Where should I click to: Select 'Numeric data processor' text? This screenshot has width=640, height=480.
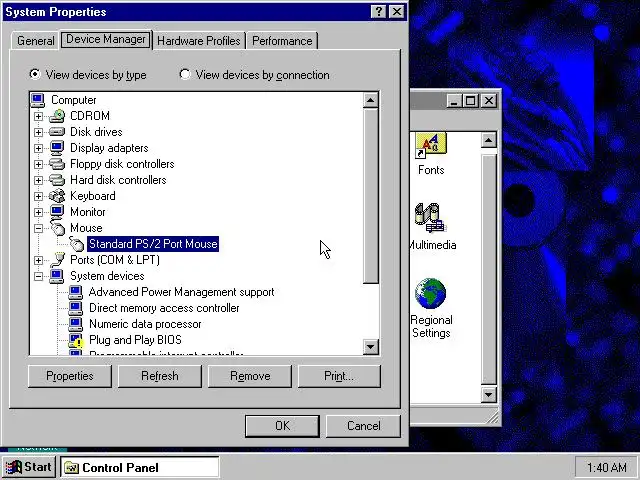click(145, 324)
